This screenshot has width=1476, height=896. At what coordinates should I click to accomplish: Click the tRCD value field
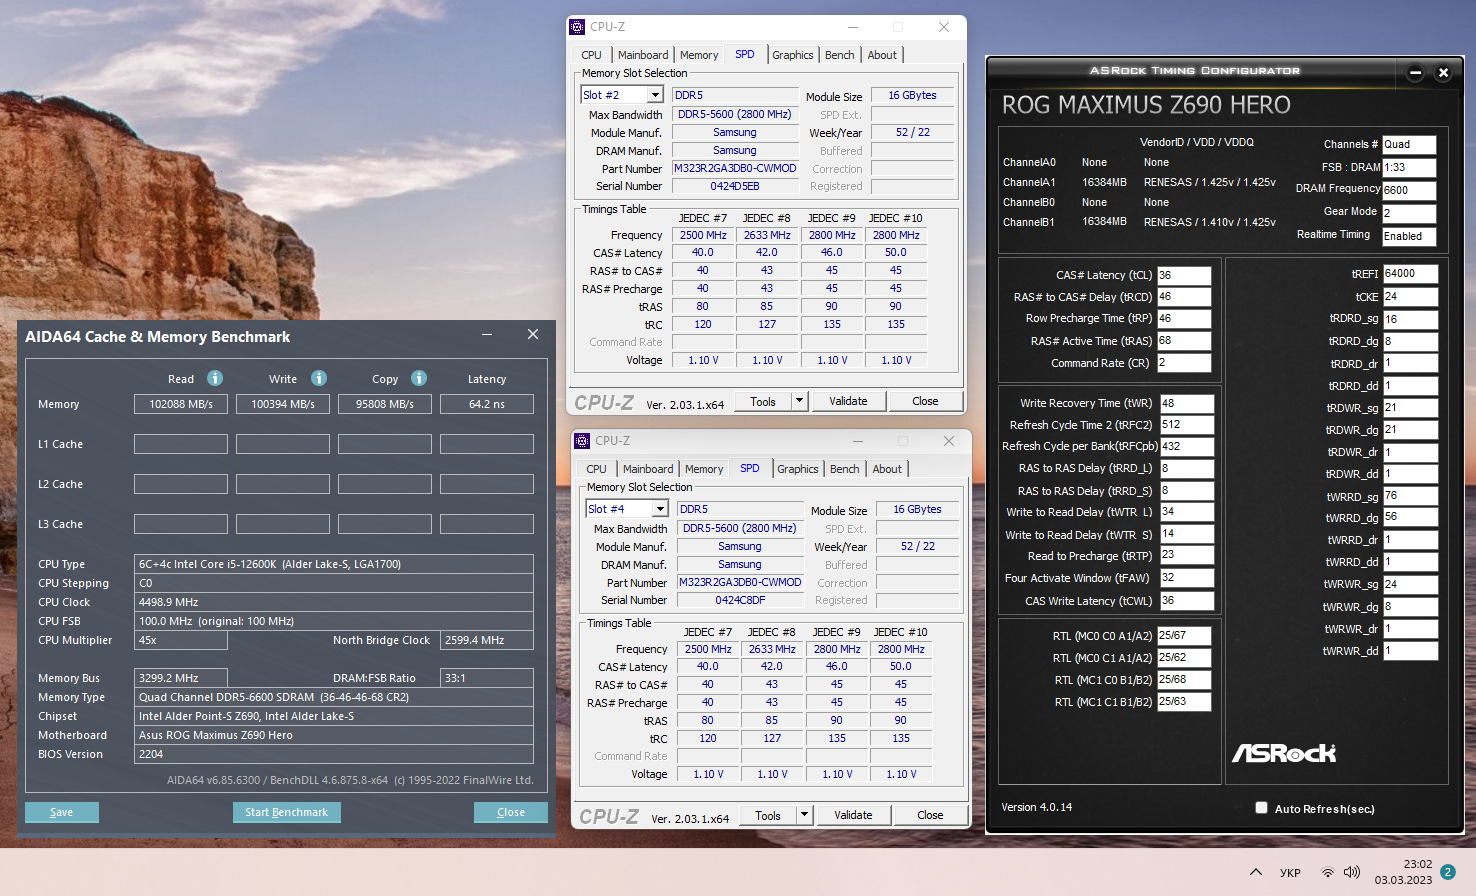(x=1184, y=297)
